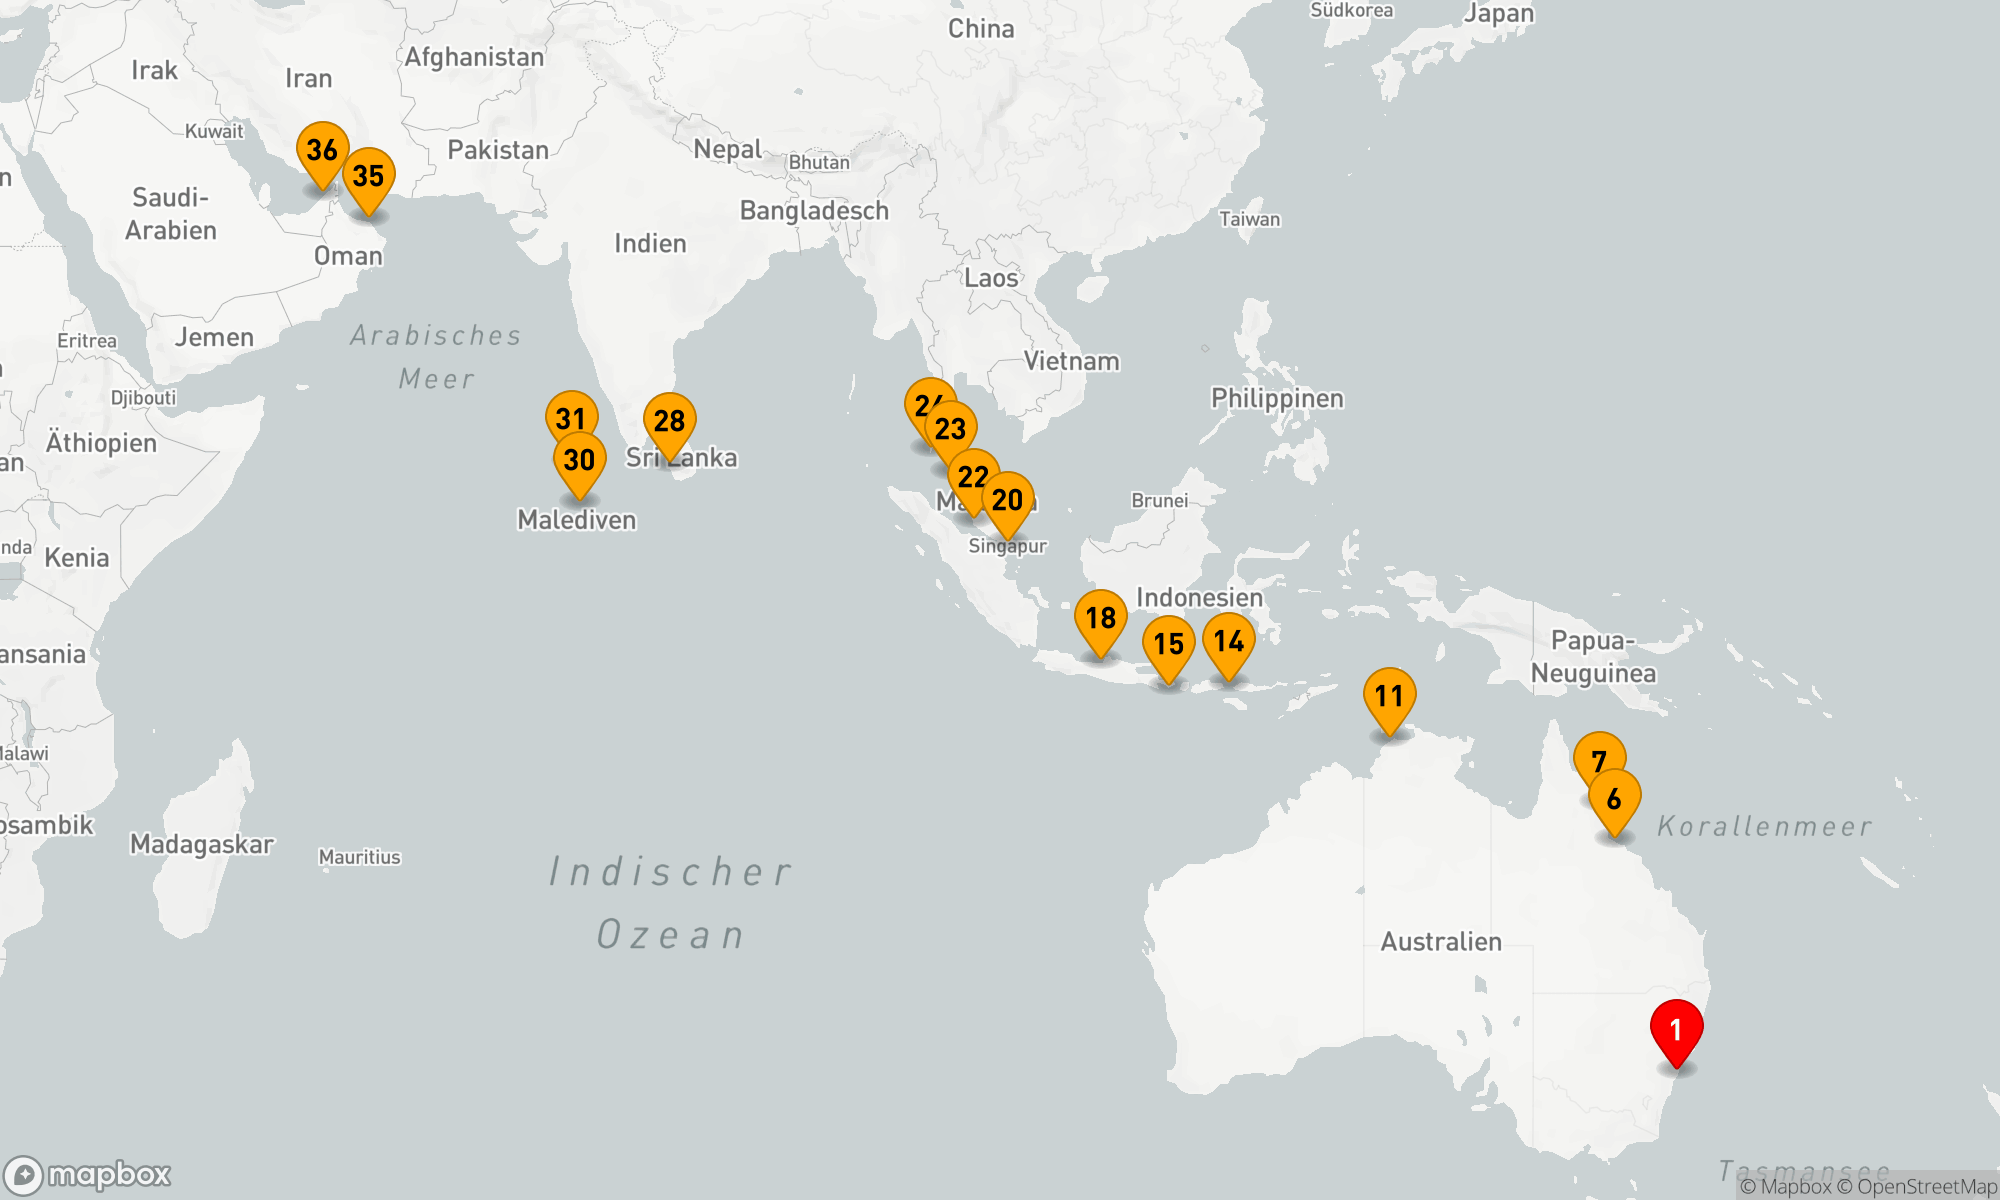The height and width of the screenshot is (1200, 2000).
Task: Select orange map pin number 36
Action: click(x=322, y=151)
